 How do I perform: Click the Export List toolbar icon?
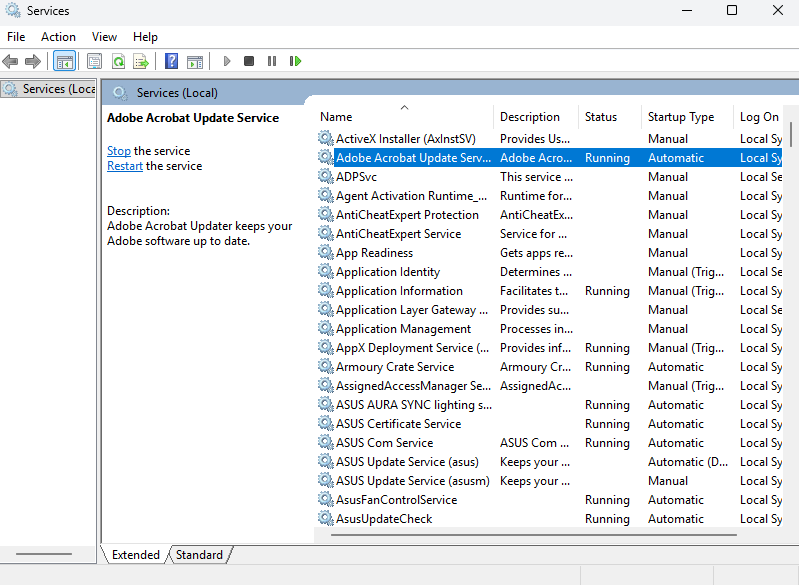coord(141,61)
